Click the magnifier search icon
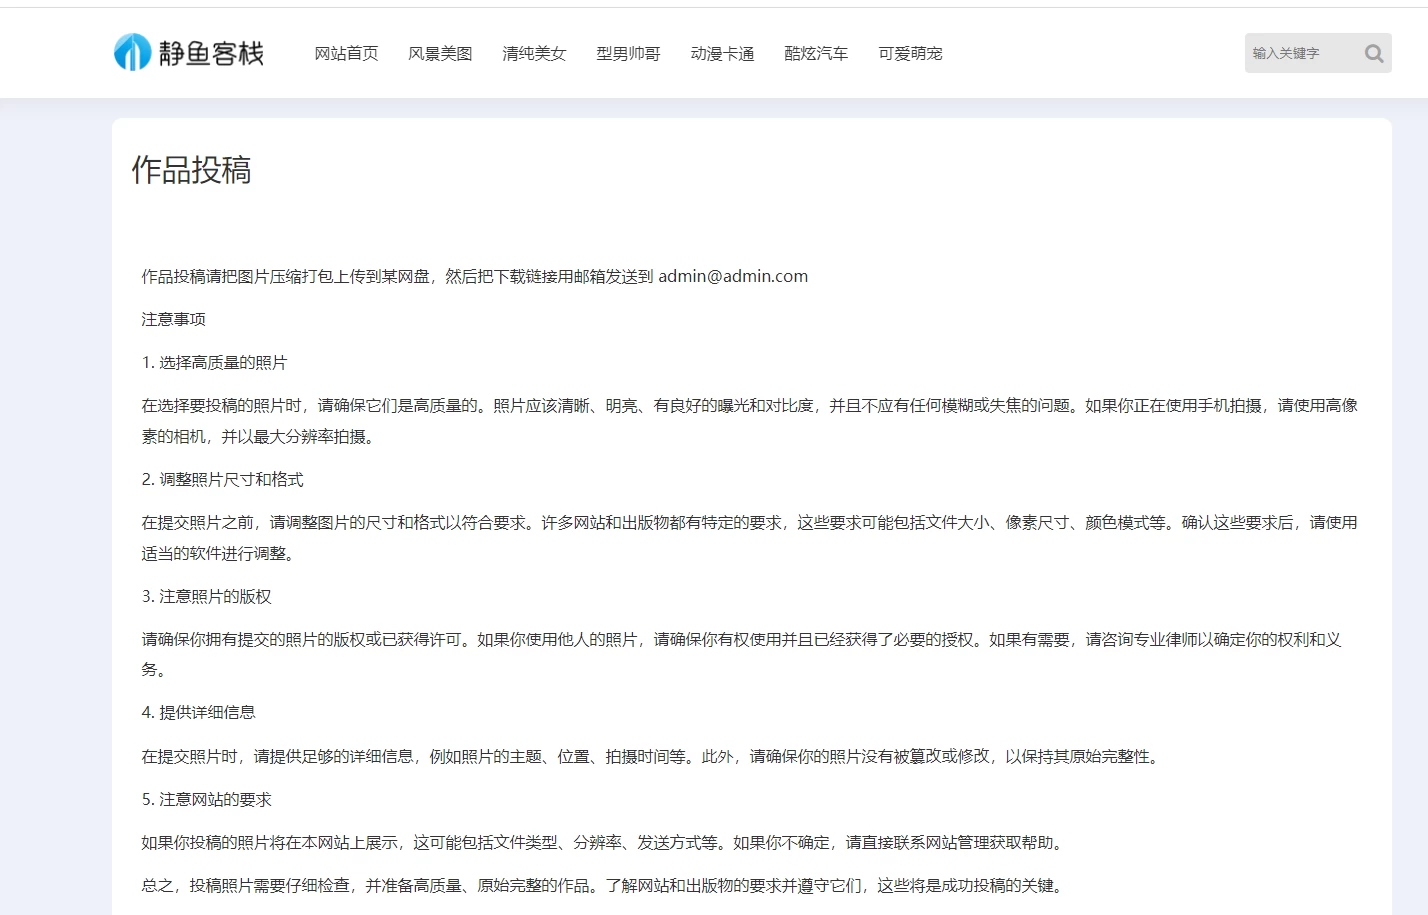Screen dimensions: 1428x915 click(x=1374, y=54)
